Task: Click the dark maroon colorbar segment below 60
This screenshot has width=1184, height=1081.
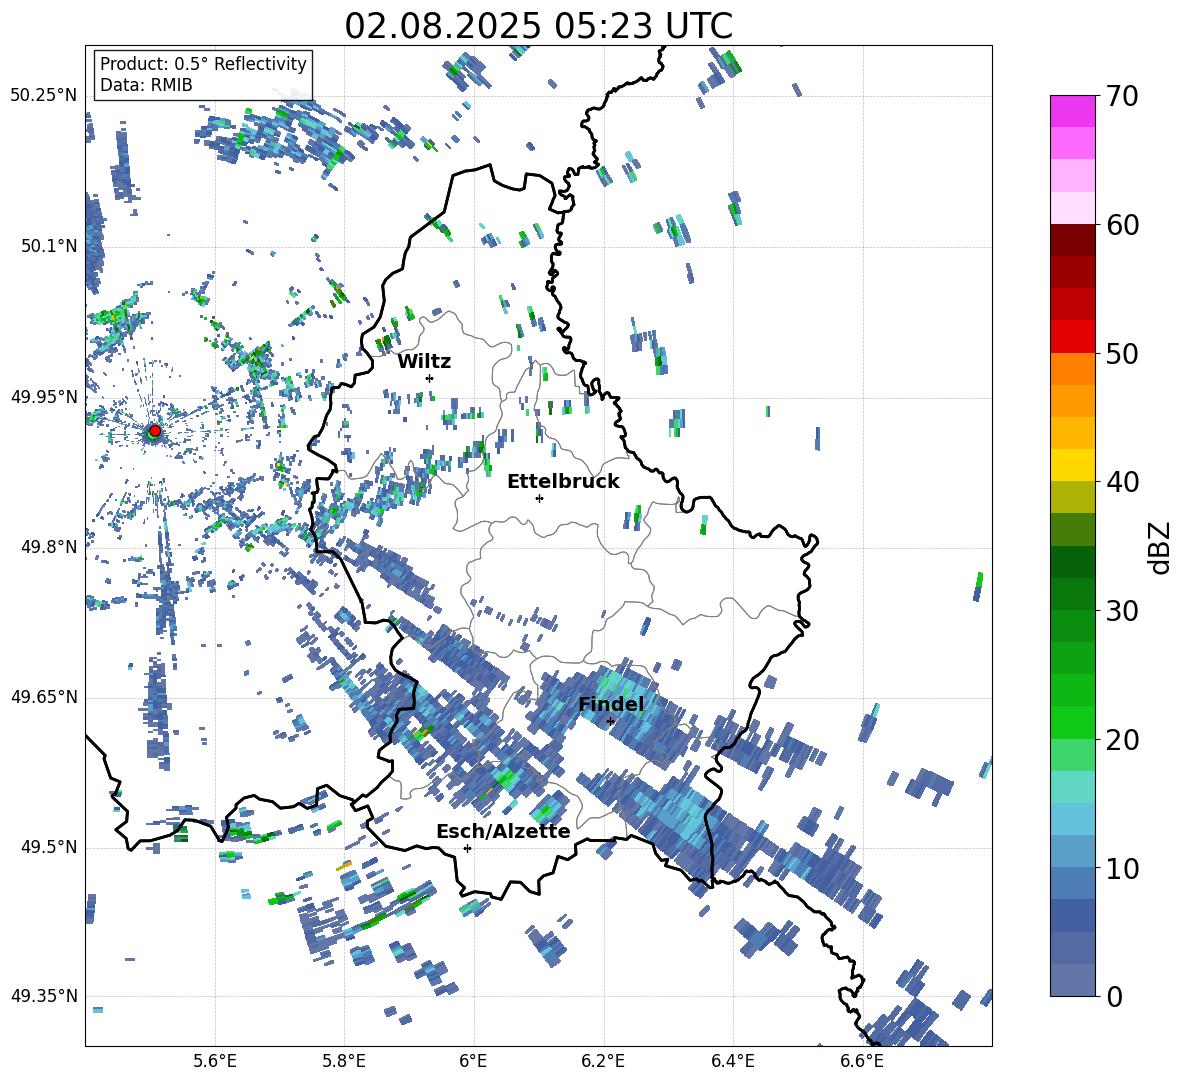Action: 1072,240
